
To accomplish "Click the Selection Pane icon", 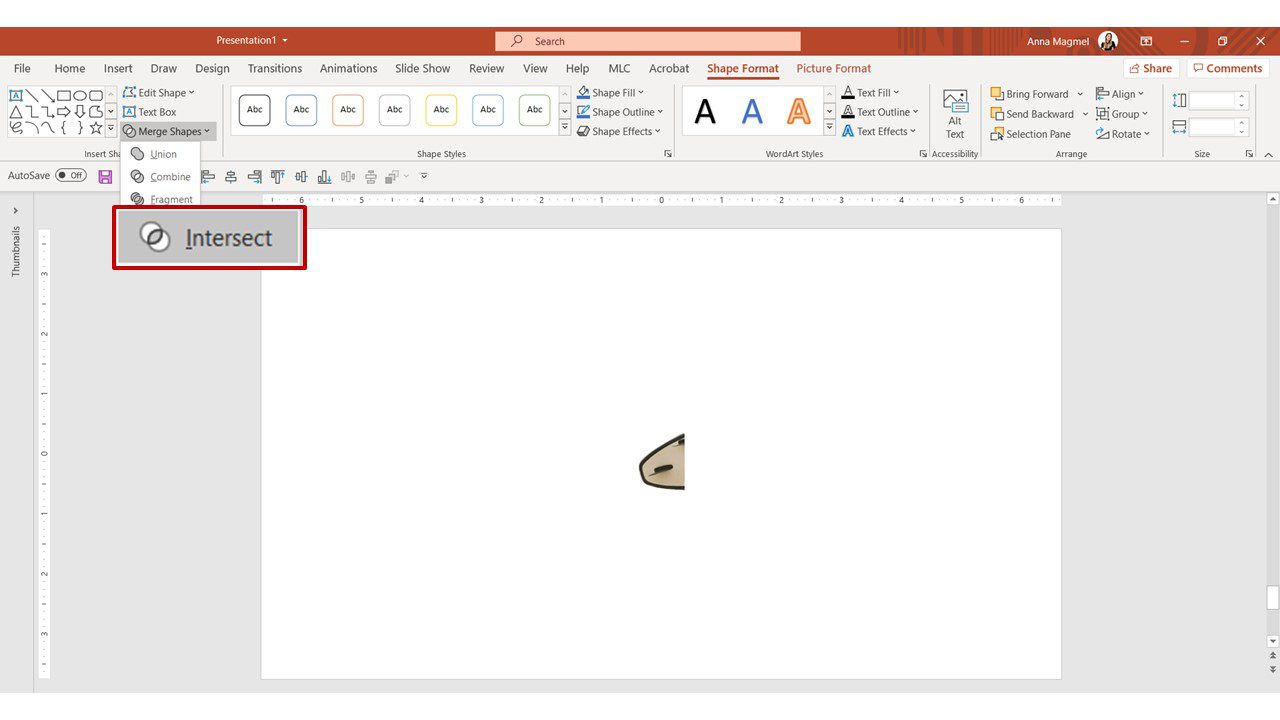I will pos(997,134).
